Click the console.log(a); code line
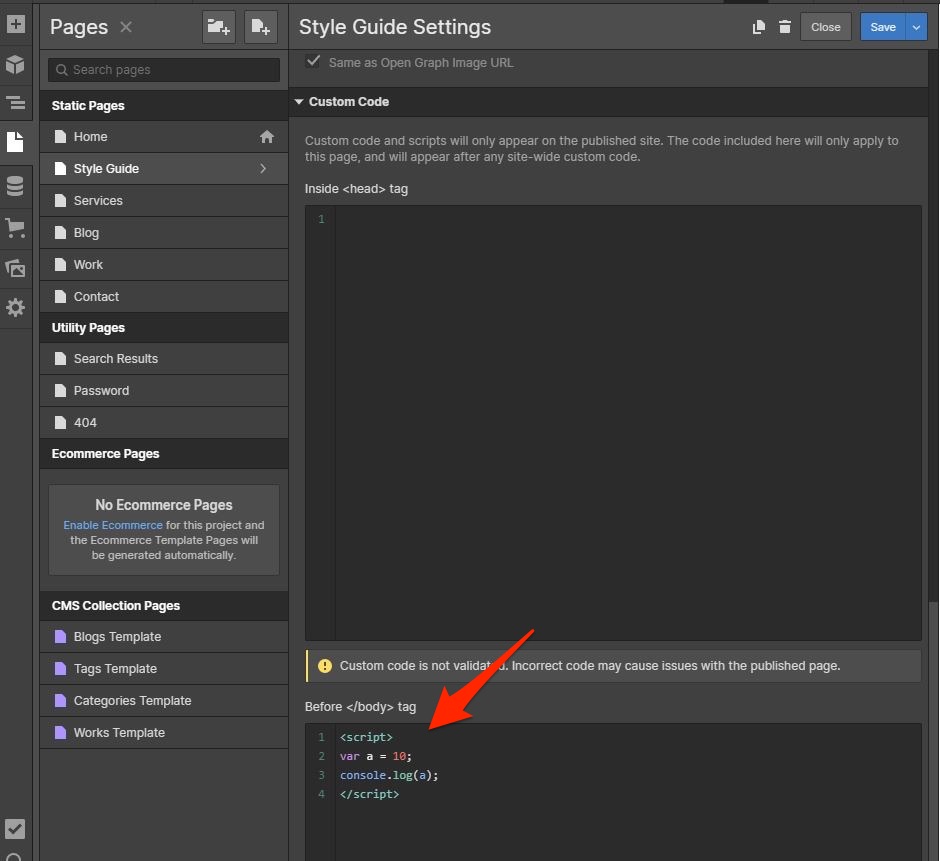The image size is (940, 861). click(389, 775)
